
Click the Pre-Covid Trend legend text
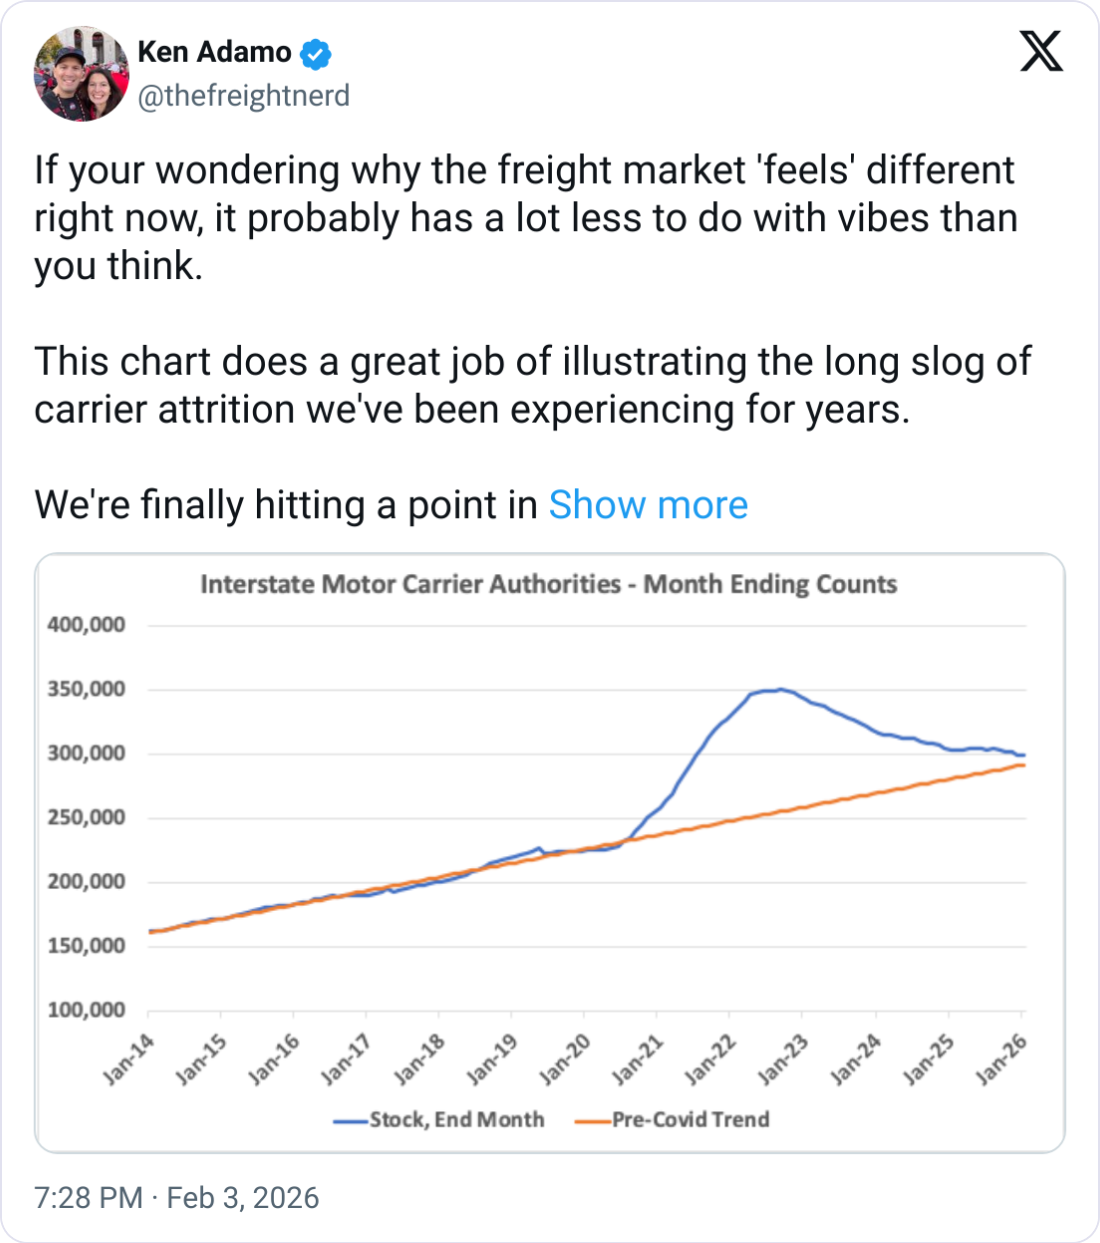(x=691, y=1120)
